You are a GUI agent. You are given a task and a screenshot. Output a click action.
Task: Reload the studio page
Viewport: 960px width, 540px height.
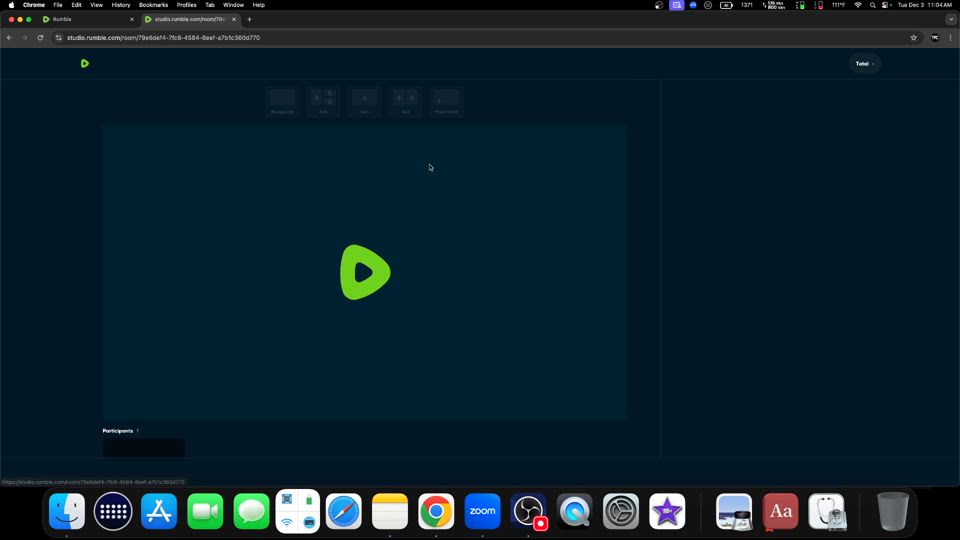40,37
